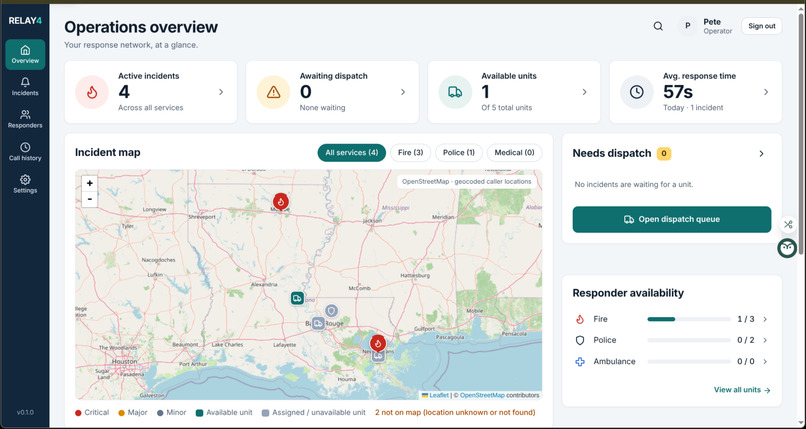Viewport: 806px width, 429px height.
Task: Click the Fire flame icon in Responder availability
Action: (580, 319)
